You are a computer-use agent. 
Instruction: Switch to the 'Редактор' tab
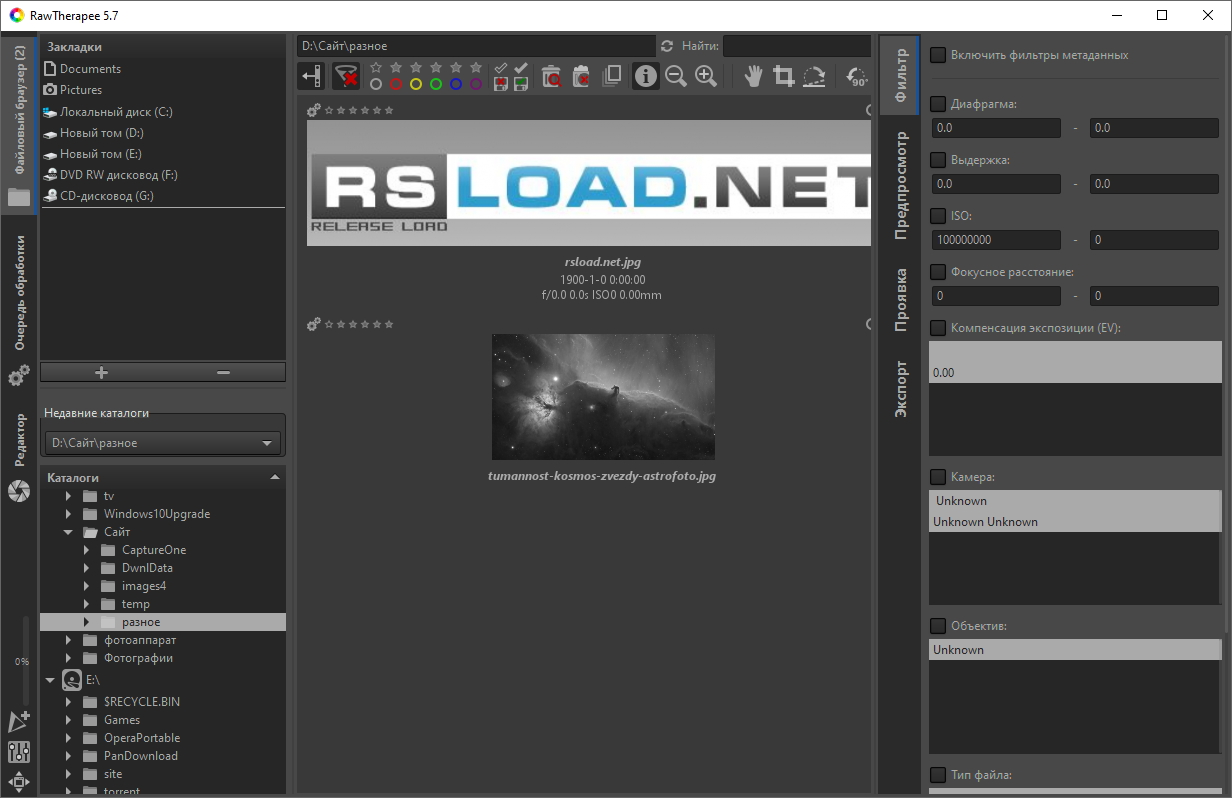point(19,440)
